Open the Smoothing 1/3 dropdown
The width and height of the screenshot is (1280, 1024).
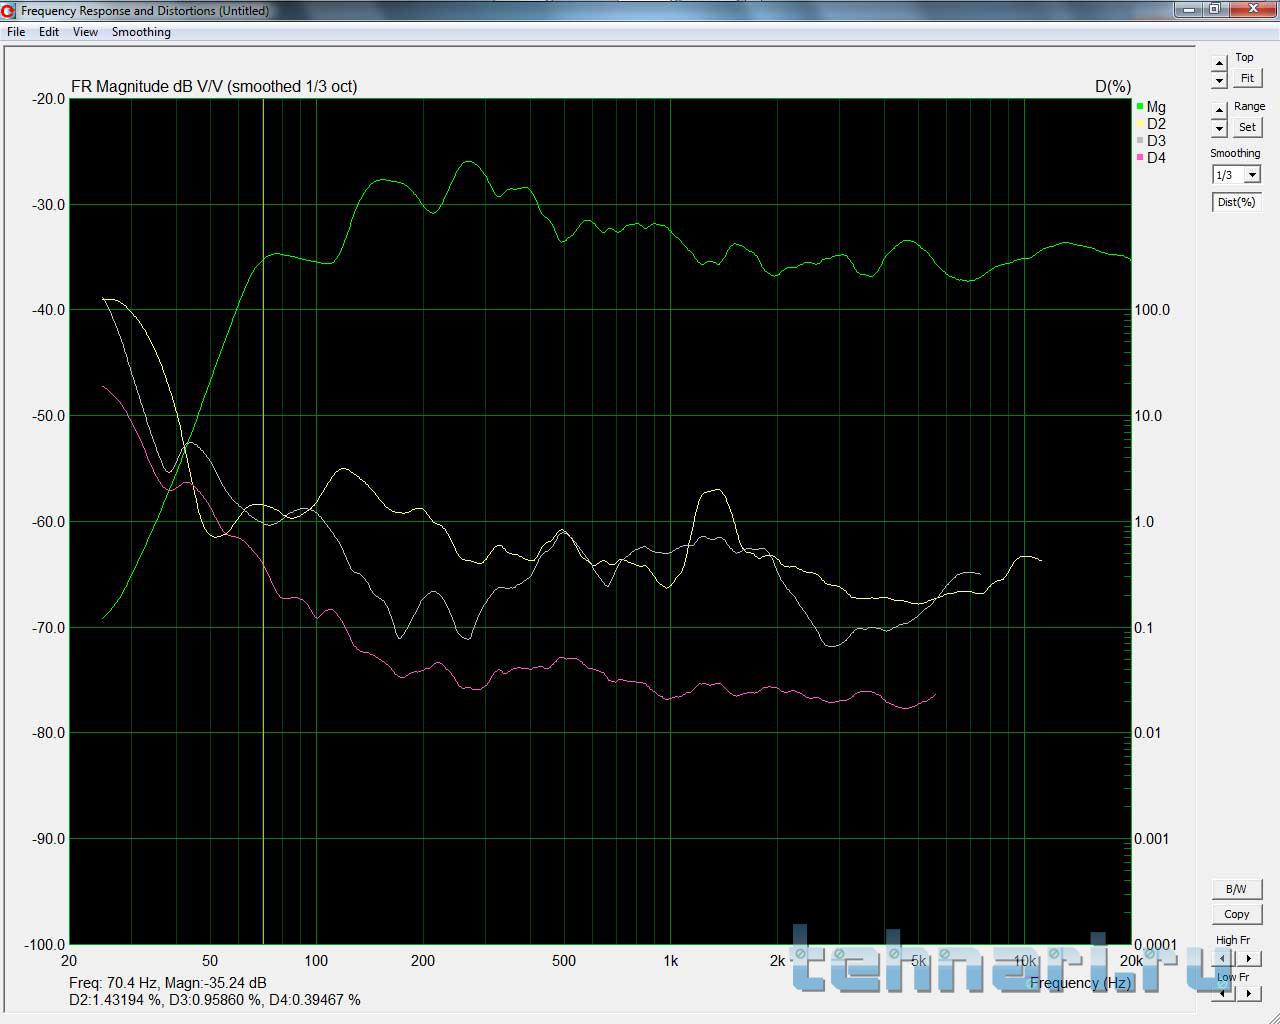1252,175
